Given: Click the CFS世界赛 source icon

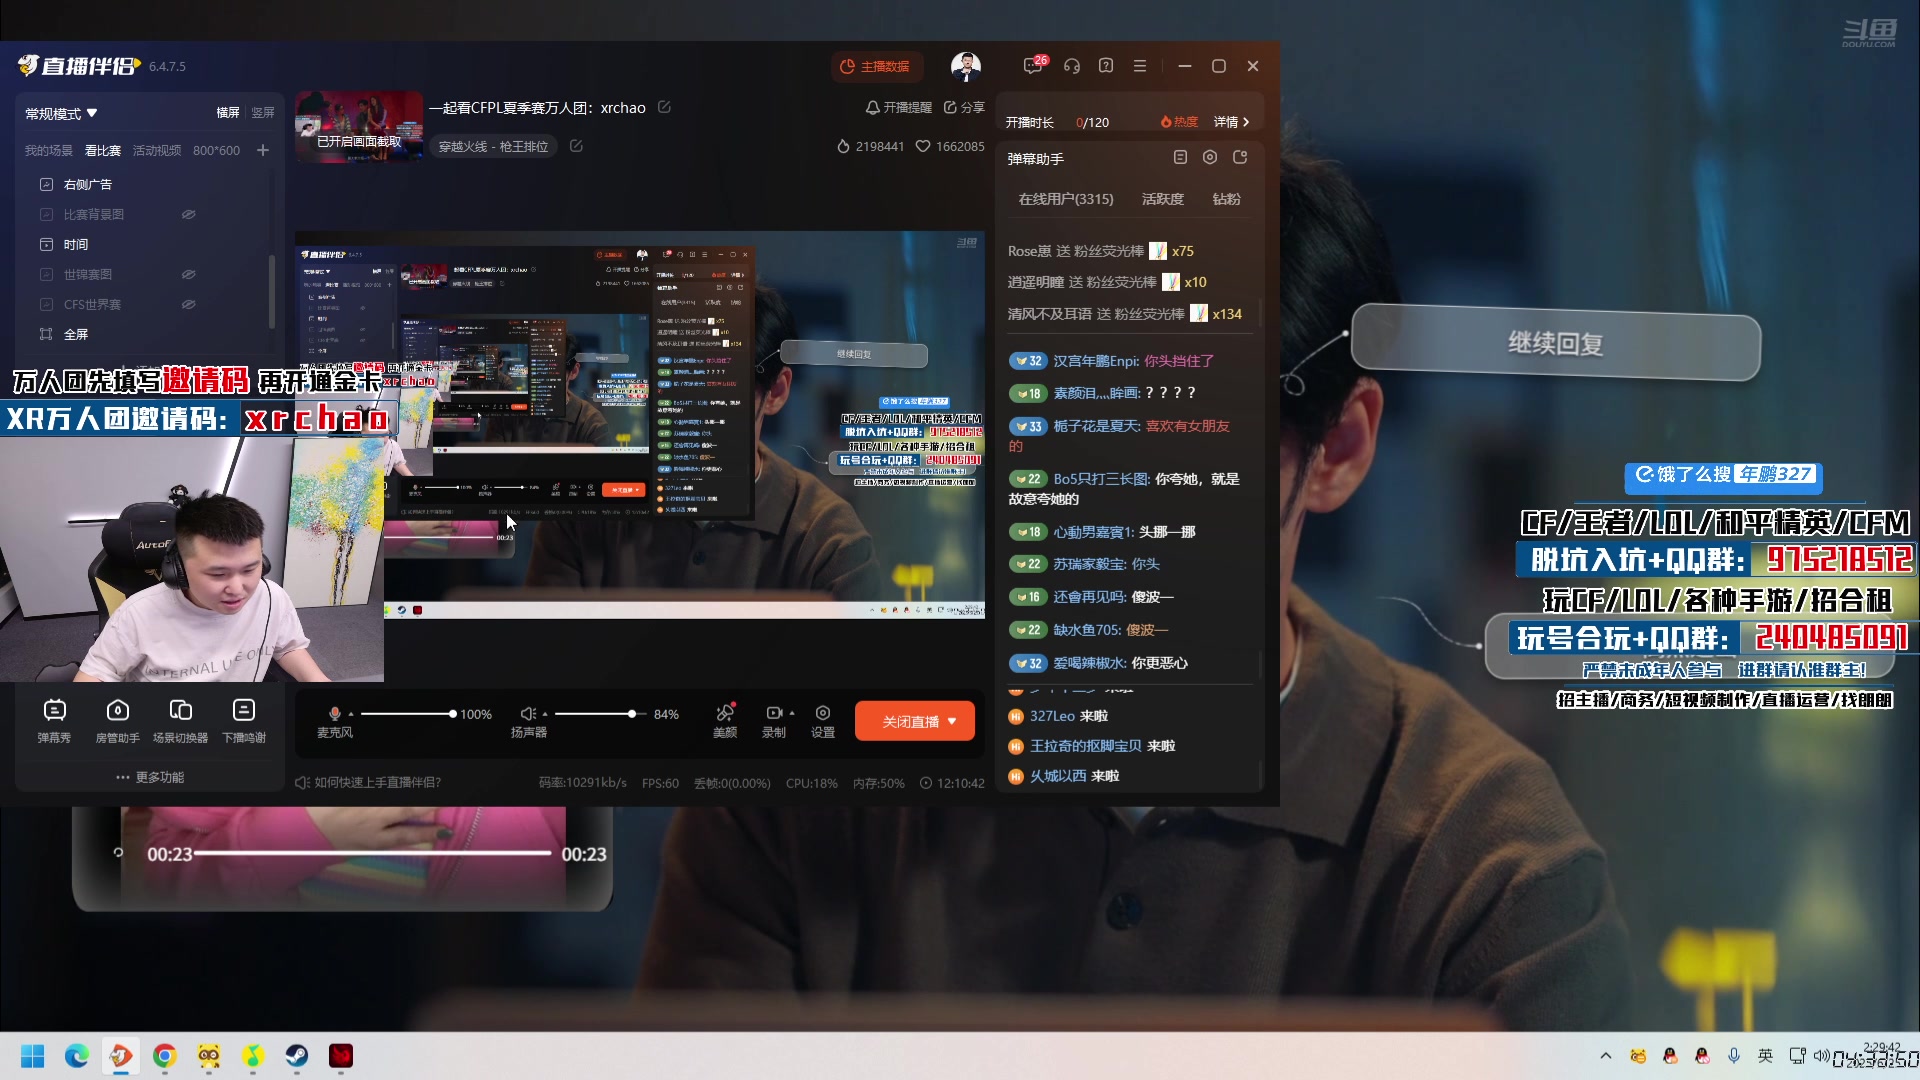Looking at the screenshot, I should 46,304.
